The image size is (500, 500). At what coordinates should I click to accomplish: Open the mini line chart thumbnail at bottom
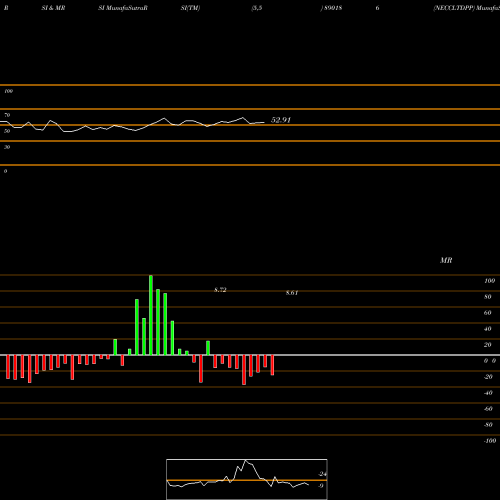click(x=247, y=479)
